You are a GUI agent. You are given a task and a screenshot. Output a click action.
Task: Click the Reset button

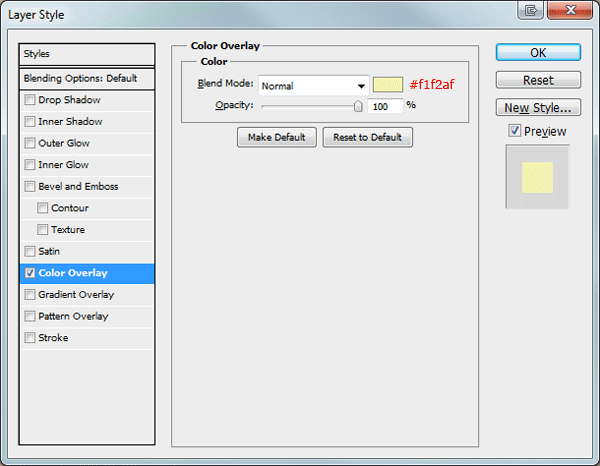538,80
